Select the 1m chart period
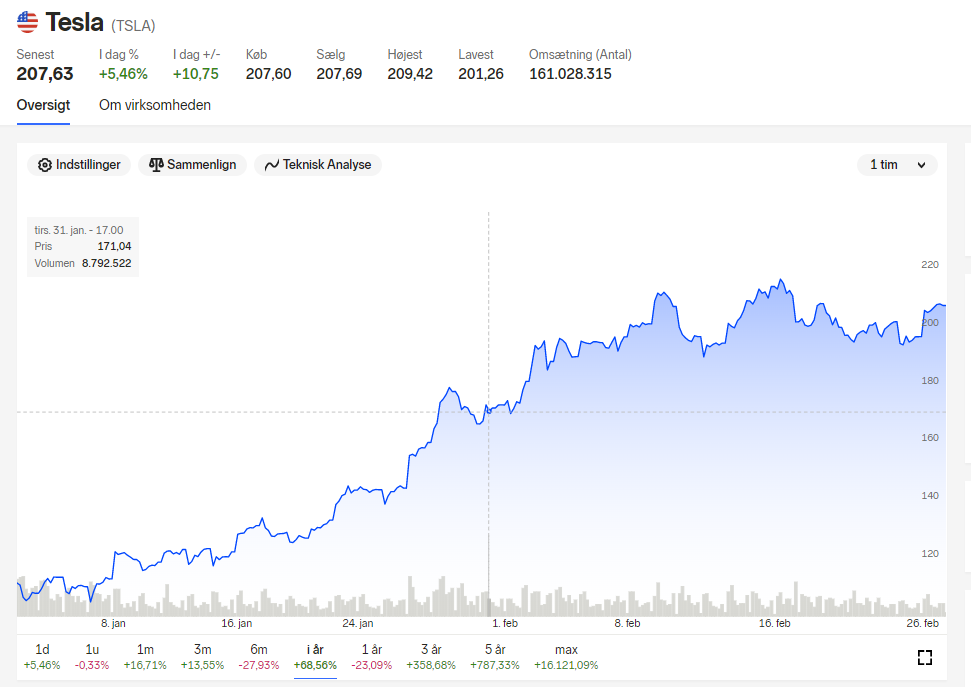 point(145,657)
